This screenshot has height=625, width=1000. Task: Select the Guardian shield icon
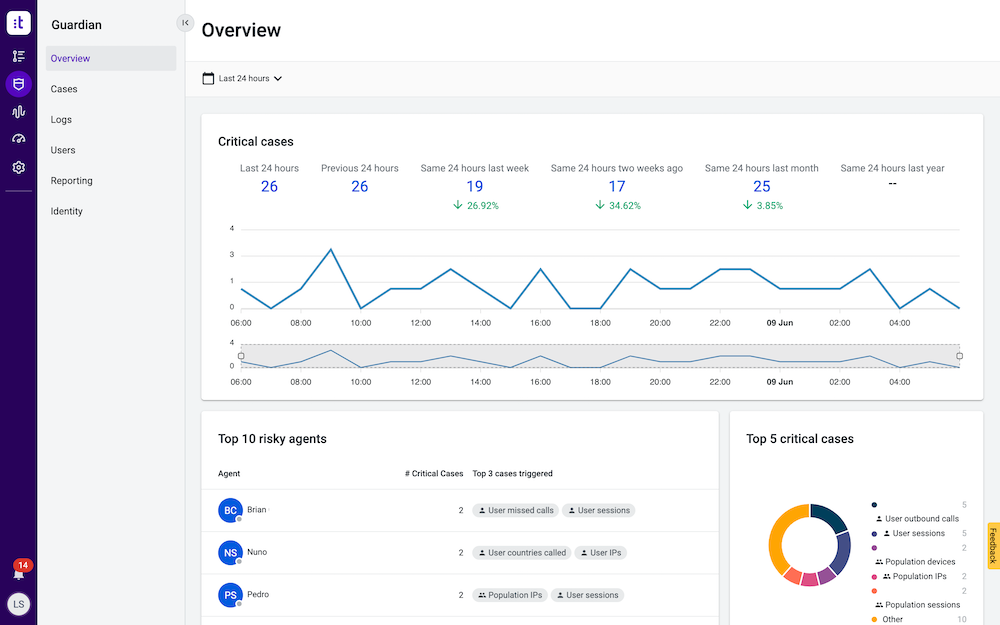point(18,84)
